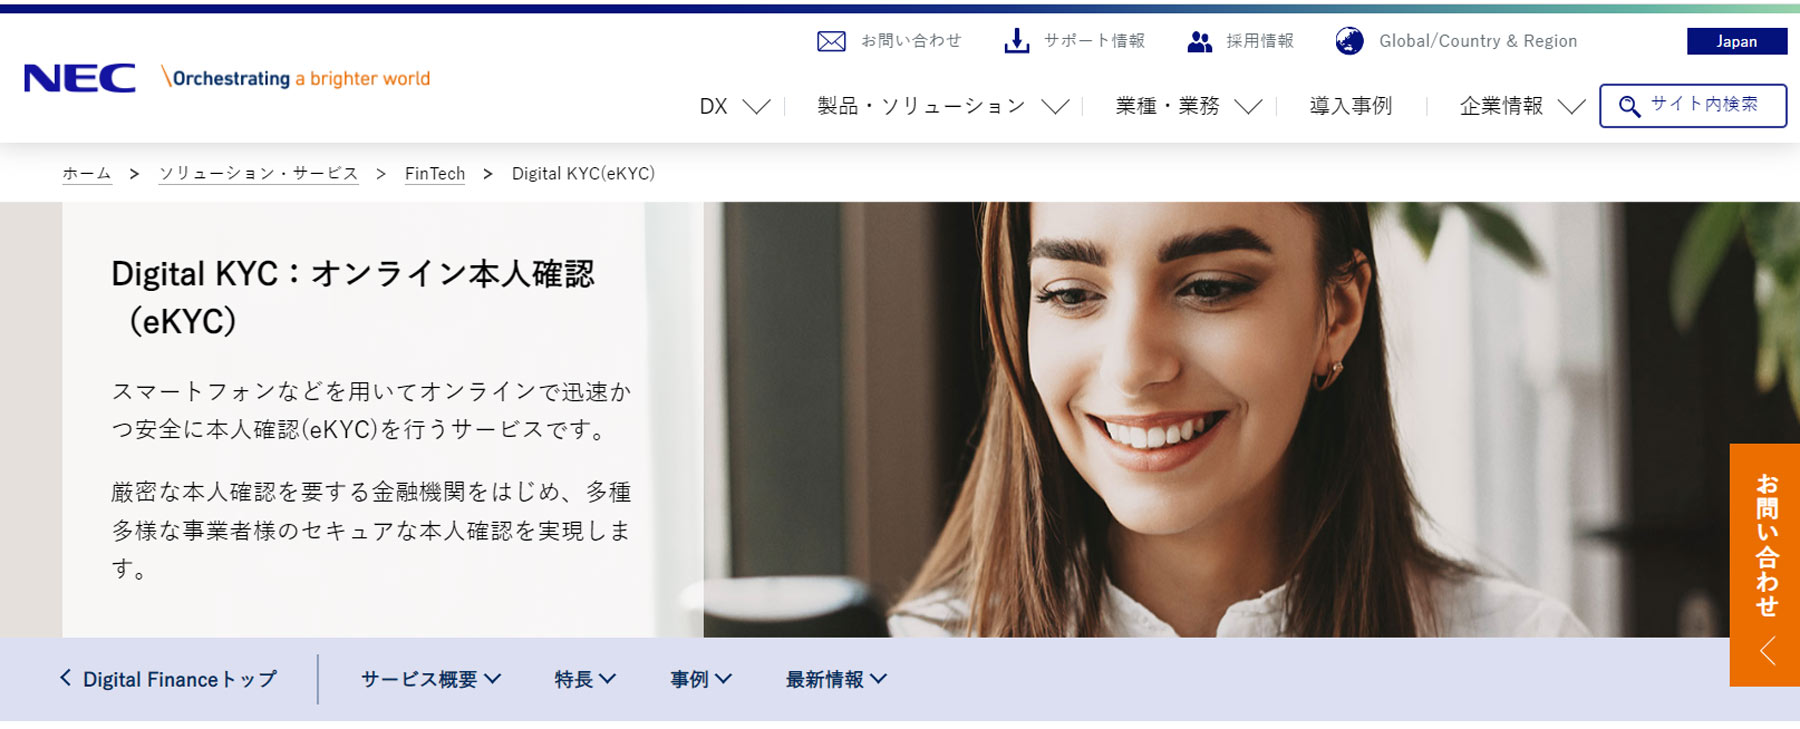Image resolution: width=1800 pixels, height=729 pixels.
Task: Click the magnifying glass search icon
Action: (x=1629, y=106)
